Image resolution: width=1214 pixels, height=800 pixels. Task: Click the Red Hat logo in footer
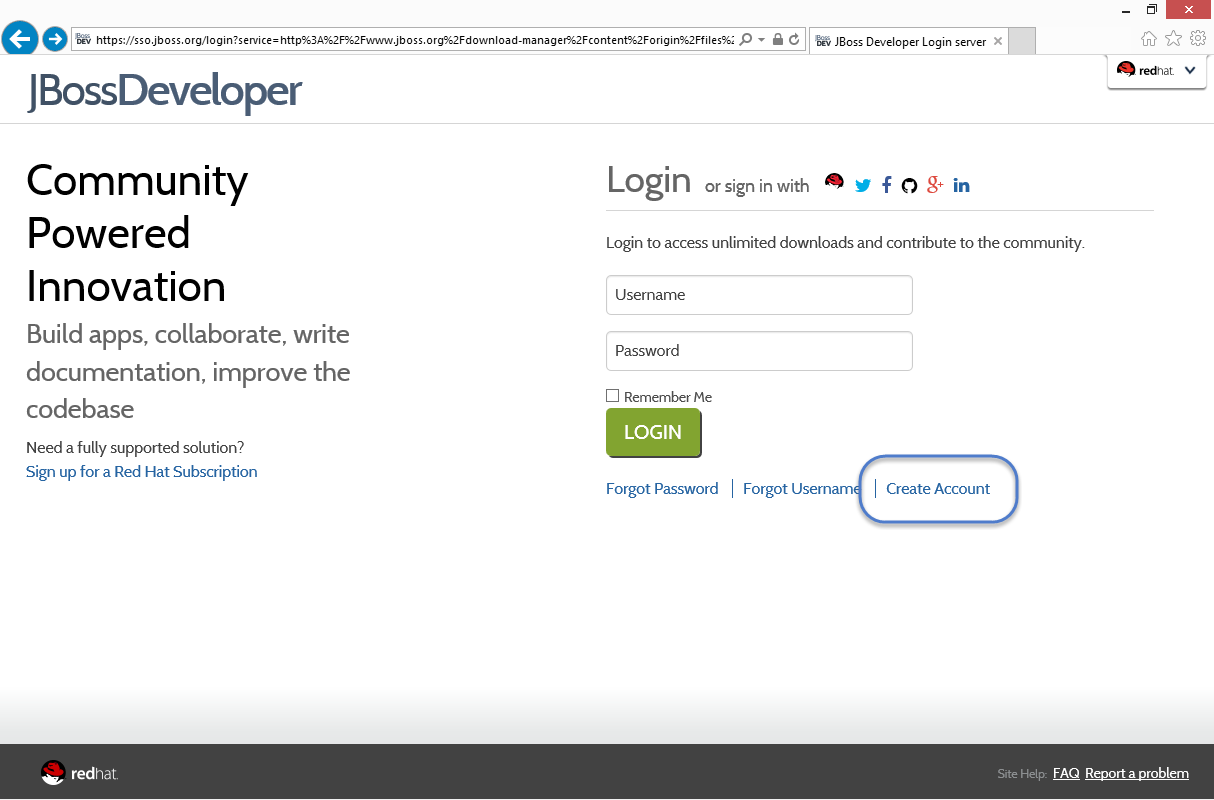click(x=80, y=772)
